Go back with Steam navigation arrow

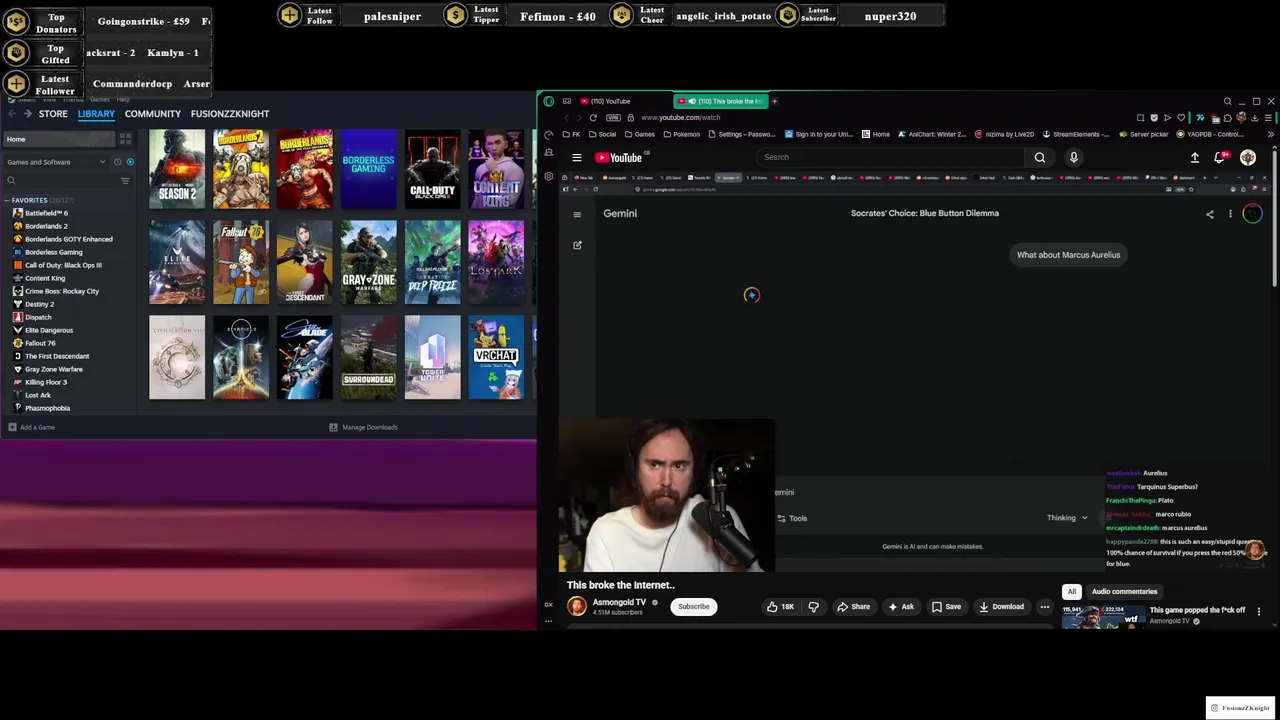(x=11, y=114)
